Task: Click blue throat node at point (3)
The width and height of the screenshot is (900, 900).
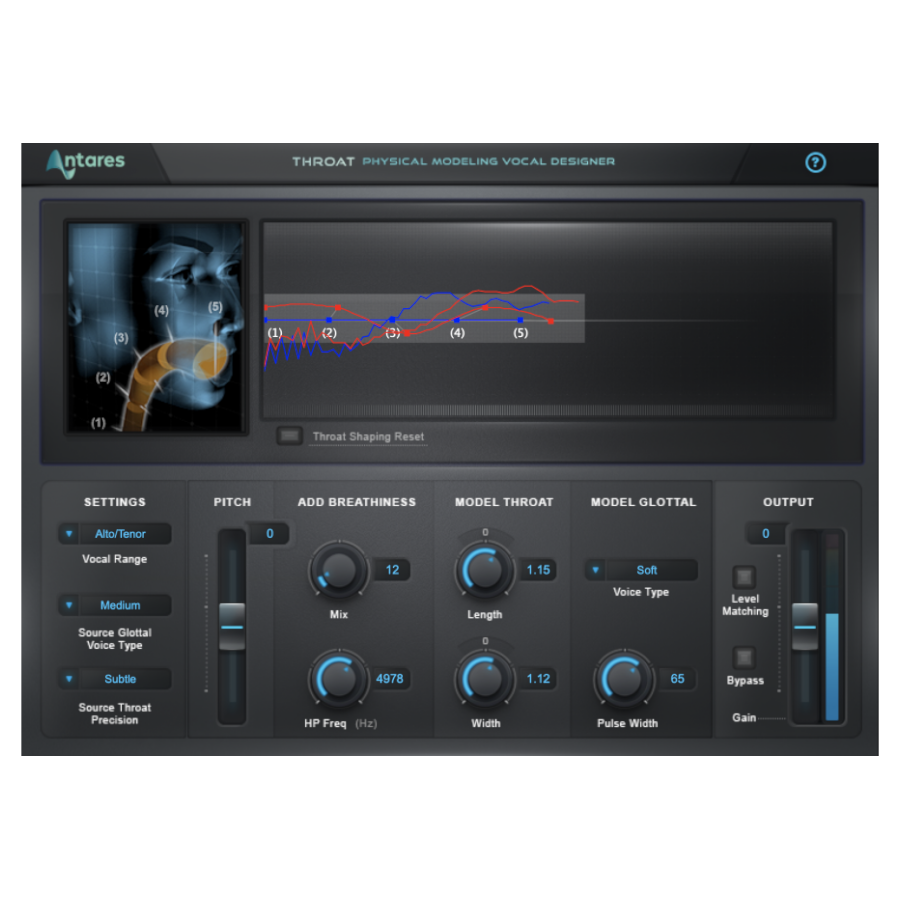Action: pos(393,319)
